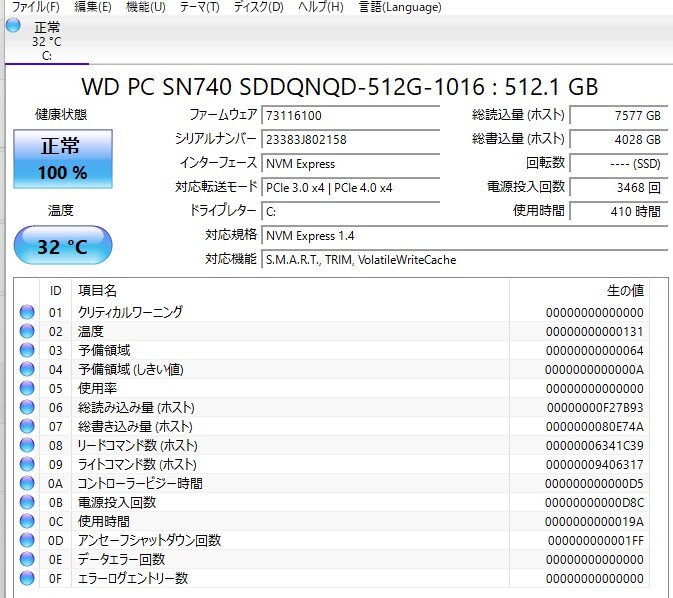The height and width of the screenshot is (598, 673).
Task: Click the シリアルナンバー value field
Action: (x=350, y=139)
